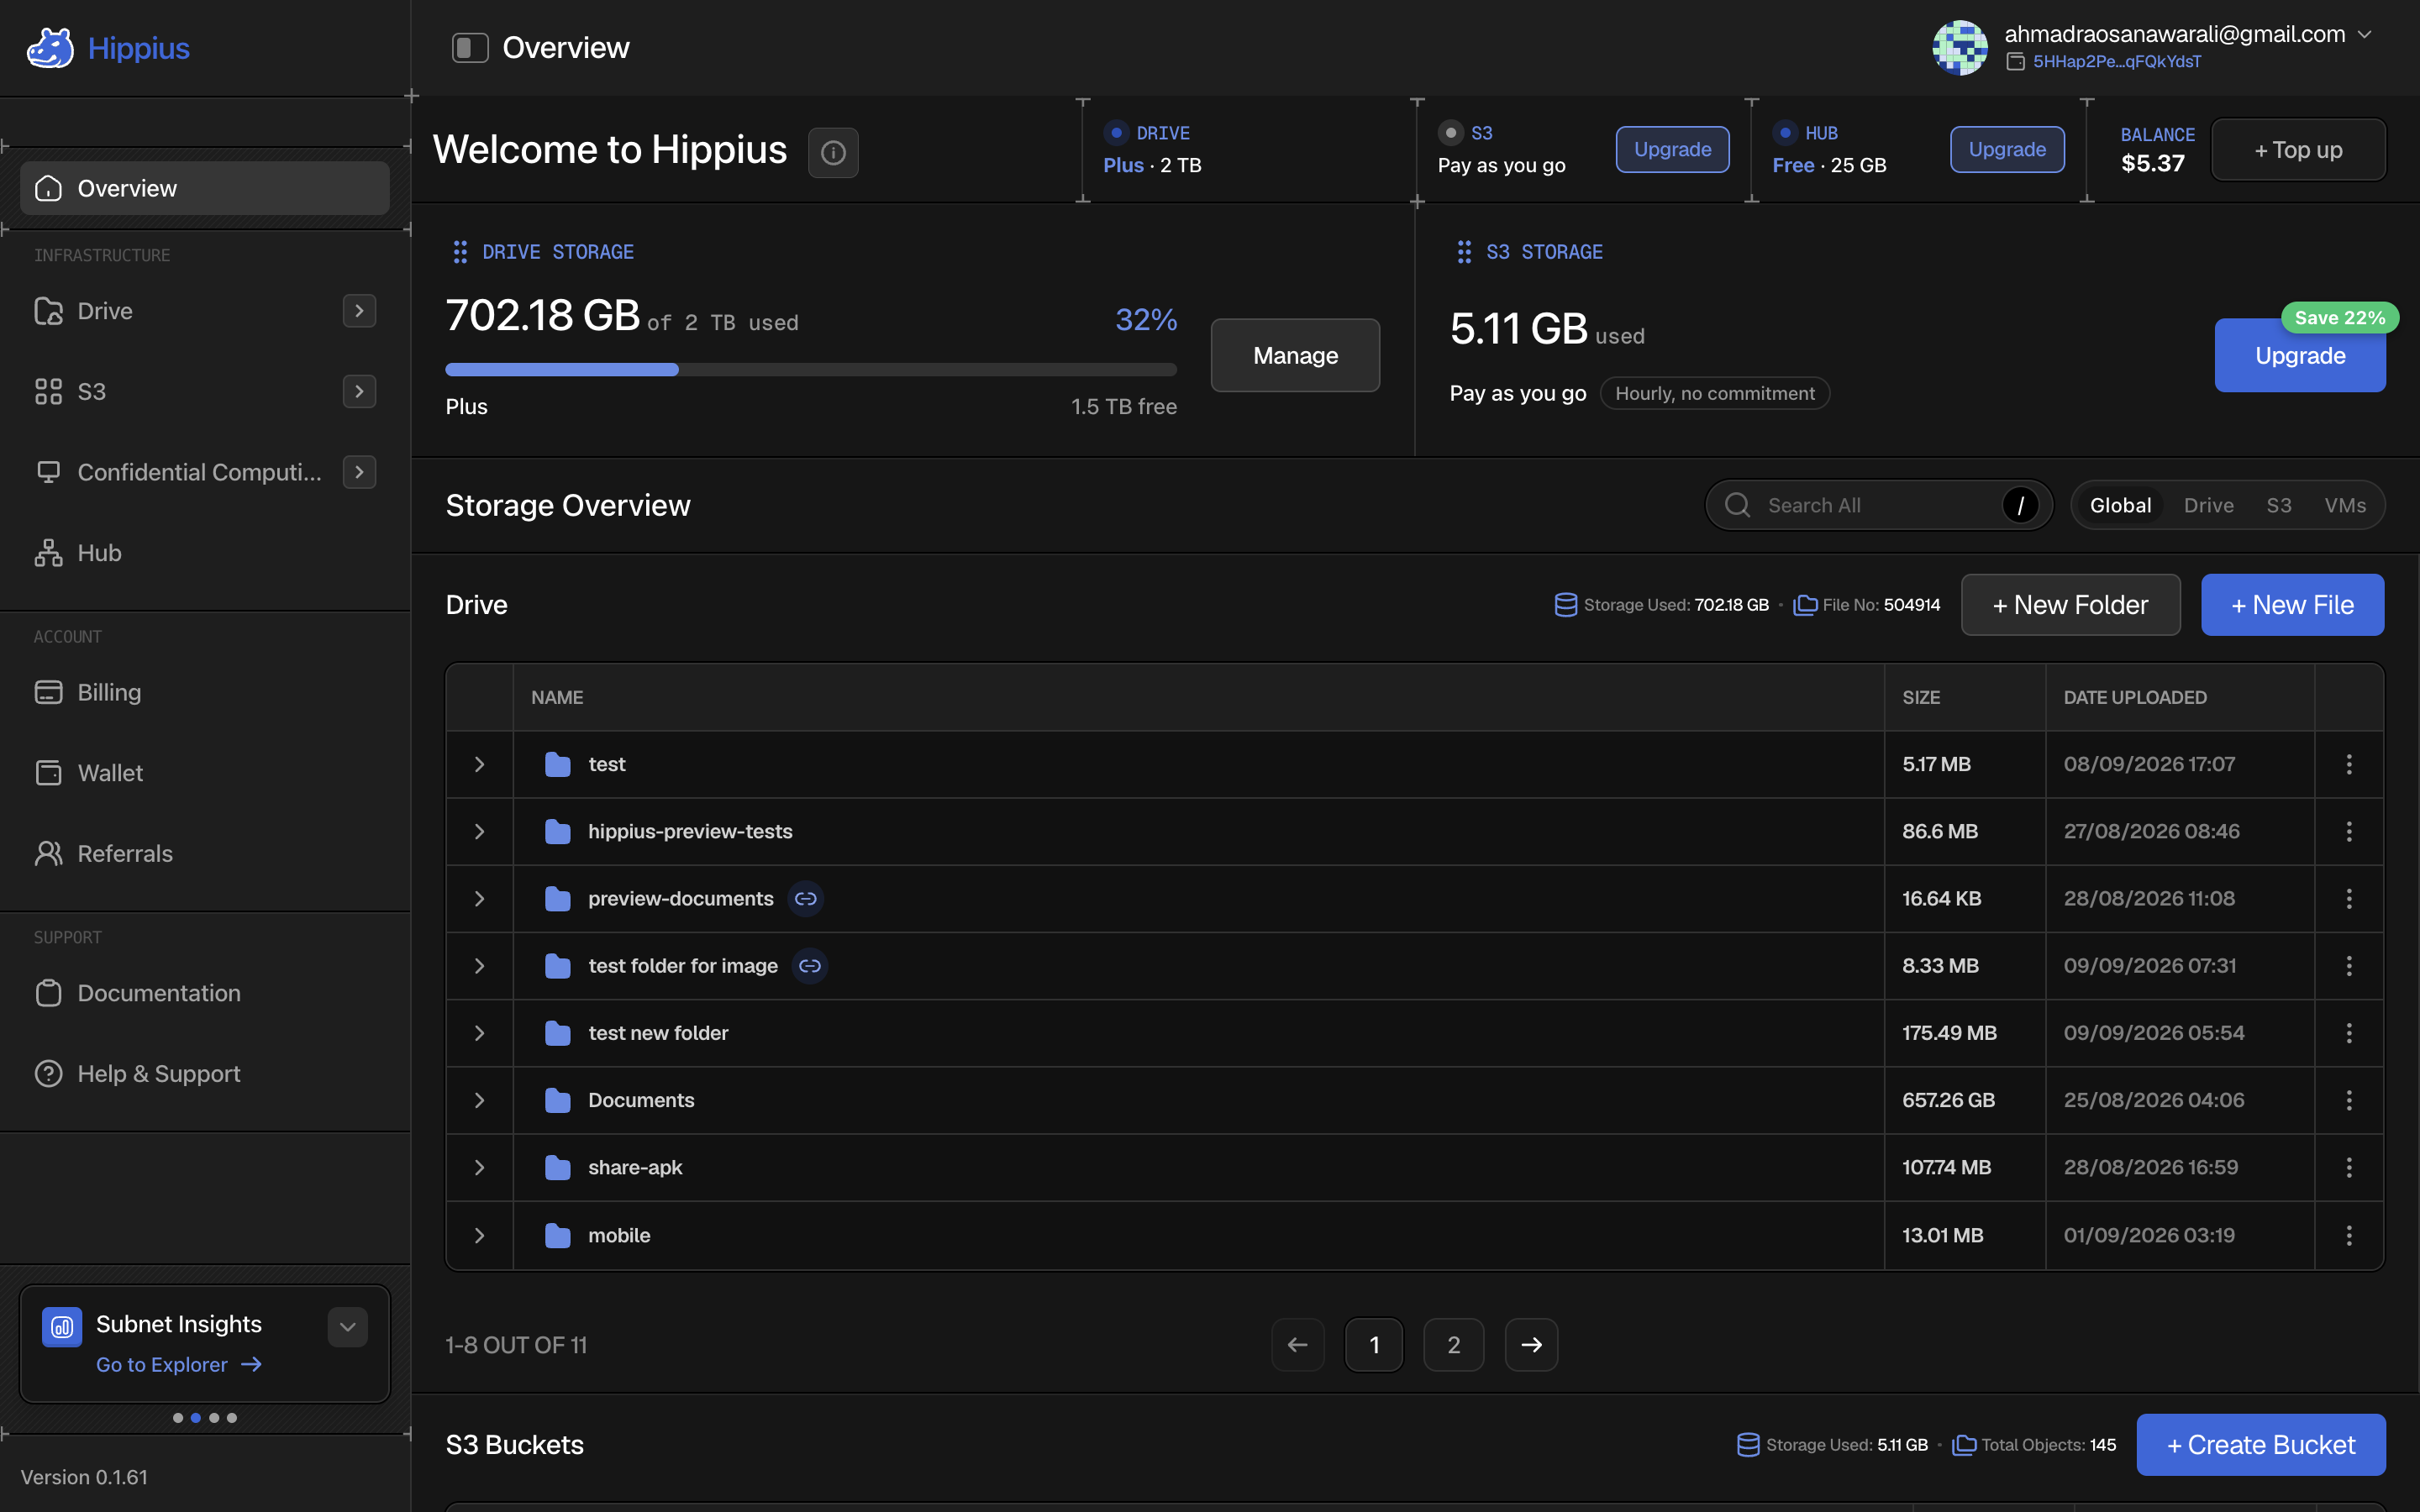Expand the test folder for image row
This screenshot has height=1512, width=2420.
tap(480, 966)
